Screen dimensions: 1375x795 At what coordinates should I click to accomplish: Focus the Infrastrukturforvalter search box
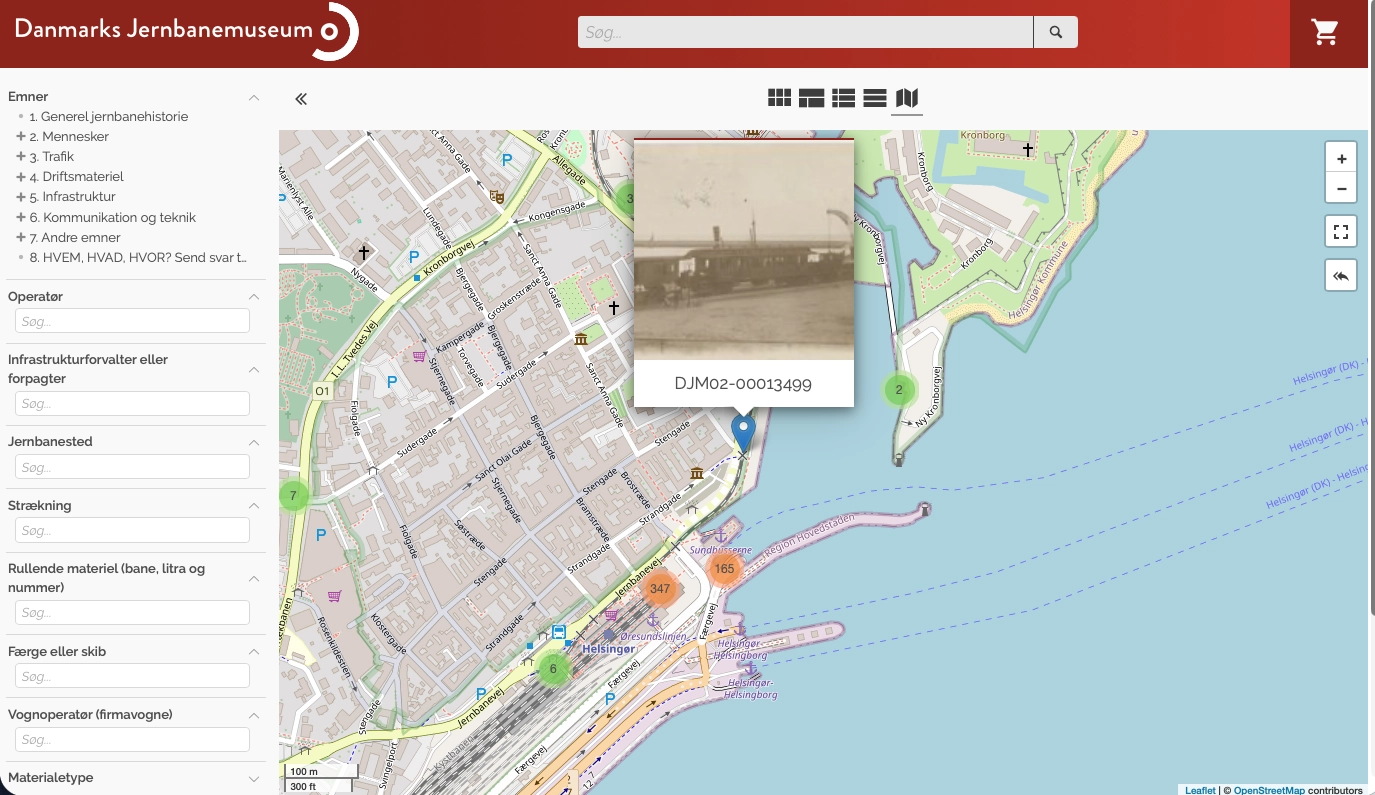click(132, 403)
